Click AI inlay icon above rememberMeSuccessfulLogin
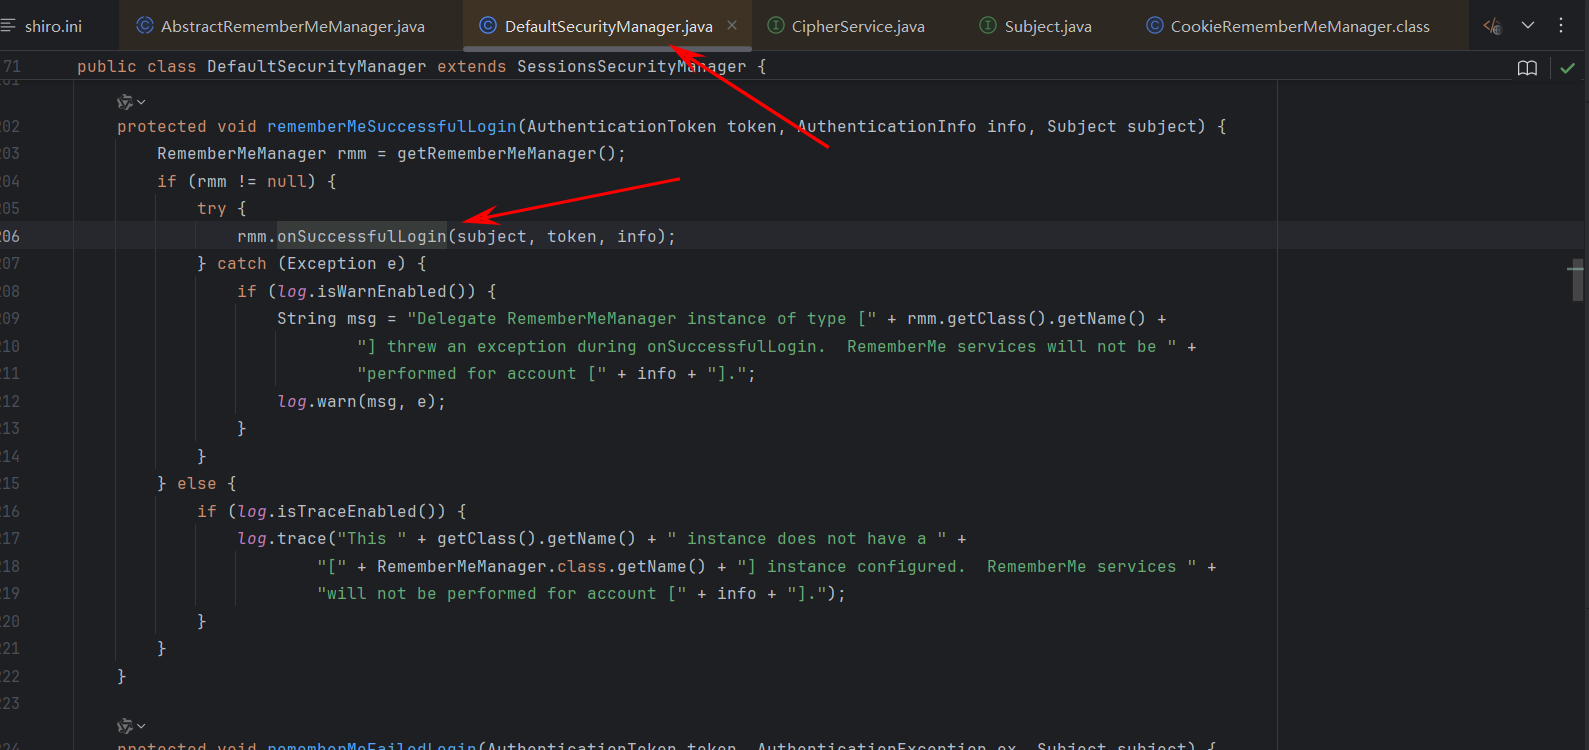 tap(125, 102)
